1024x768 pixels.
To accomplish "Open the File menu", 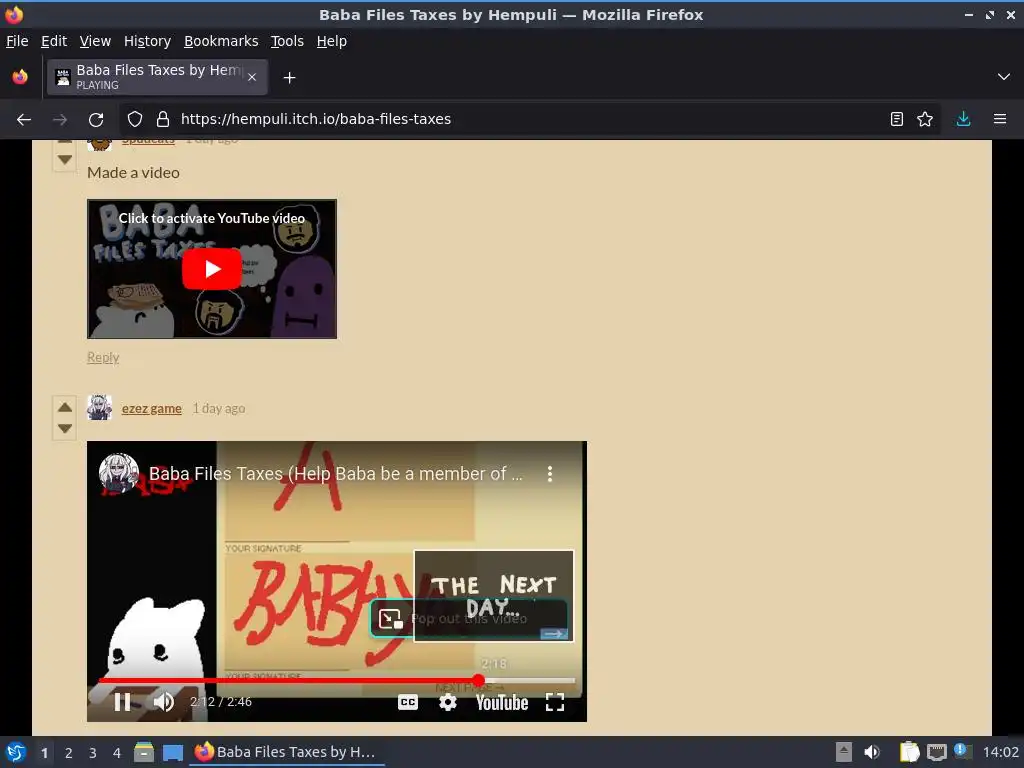I will [x=17, y=41].
